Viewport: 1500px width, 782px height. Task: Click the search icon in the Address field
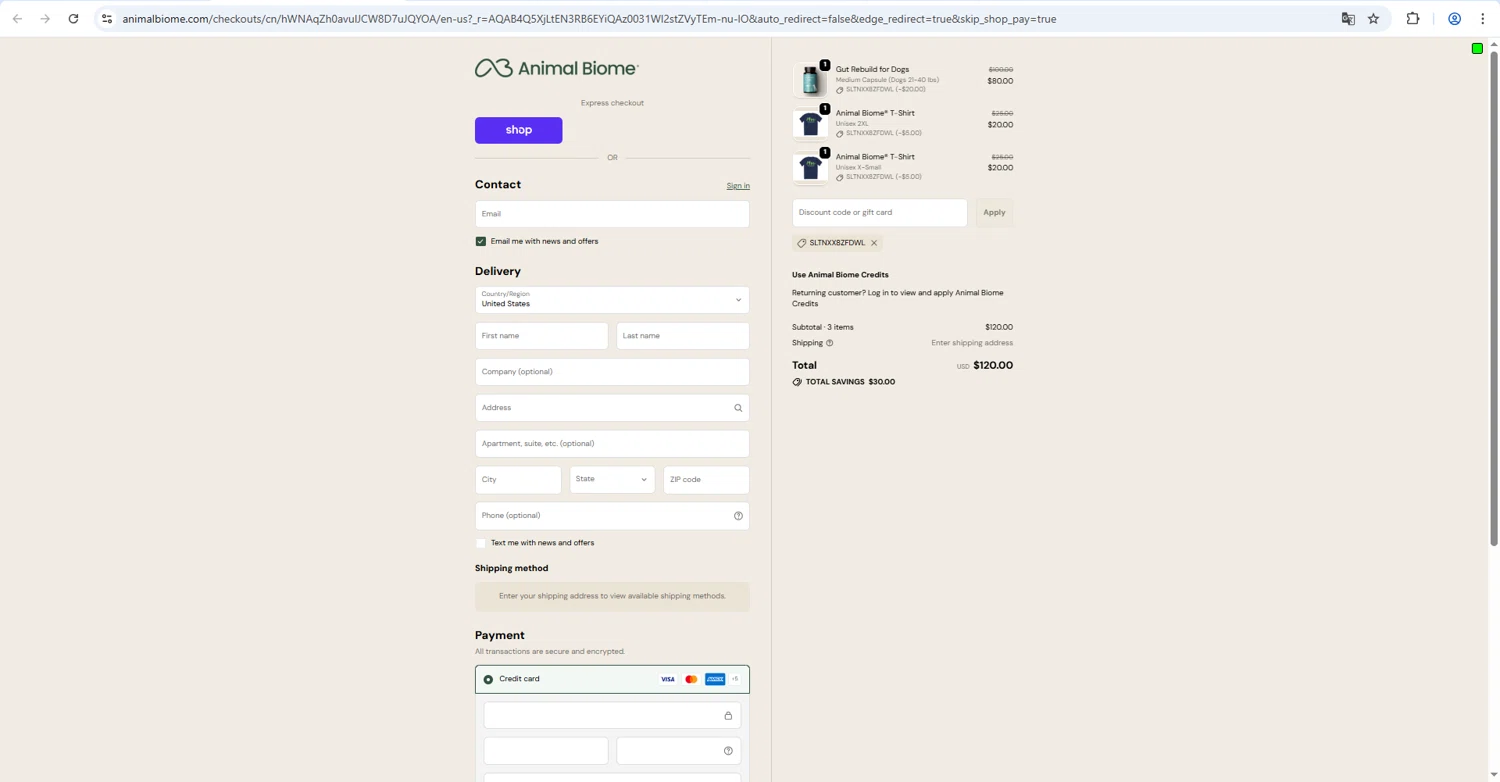click(738, 408)
